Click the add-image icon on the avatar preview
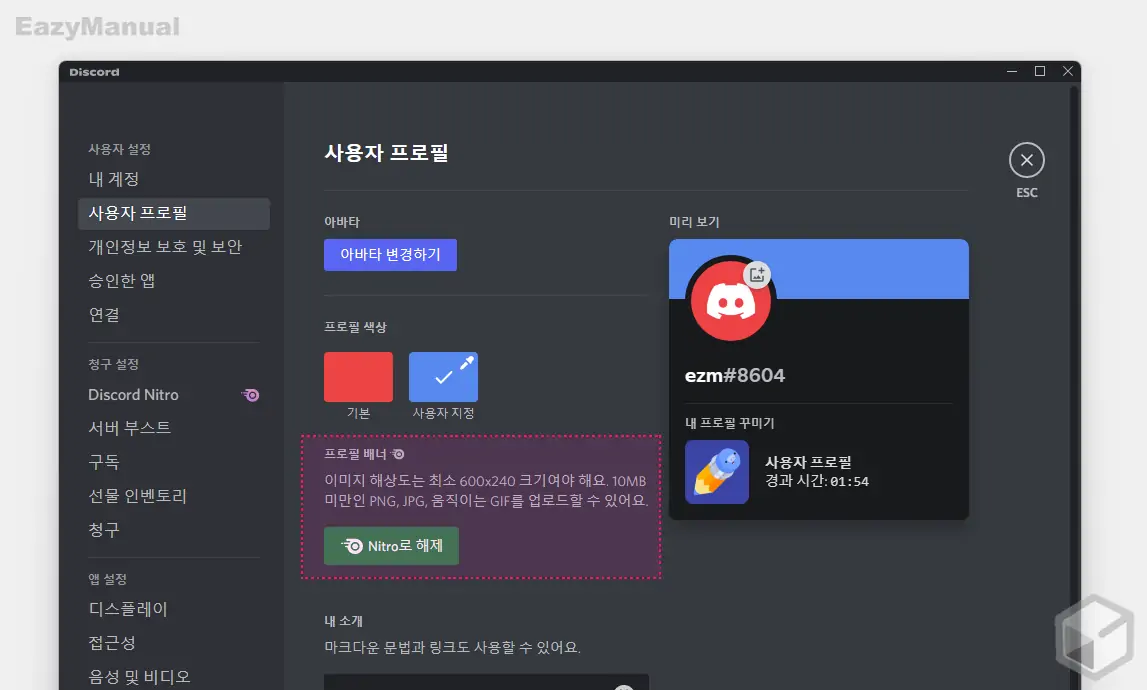Image resolution: width=1147 pixels, height=690 pixels. (757, 272)
